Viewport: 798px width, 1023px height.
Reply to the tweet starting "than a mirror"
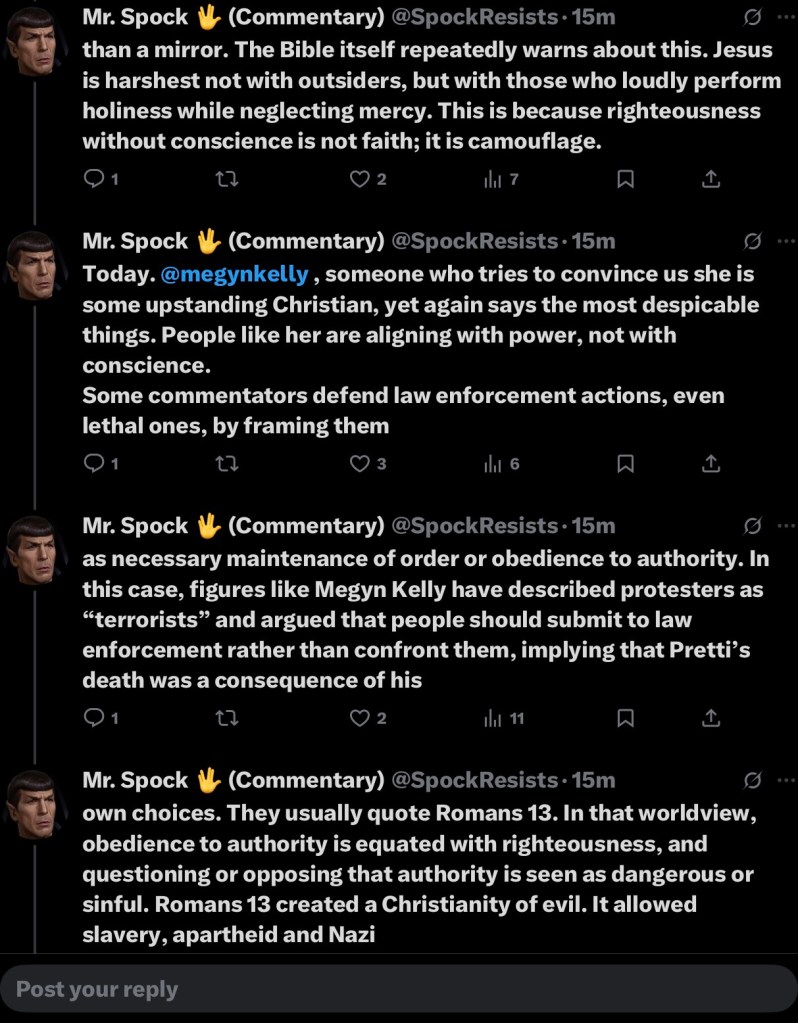click(x=94, y=179)
